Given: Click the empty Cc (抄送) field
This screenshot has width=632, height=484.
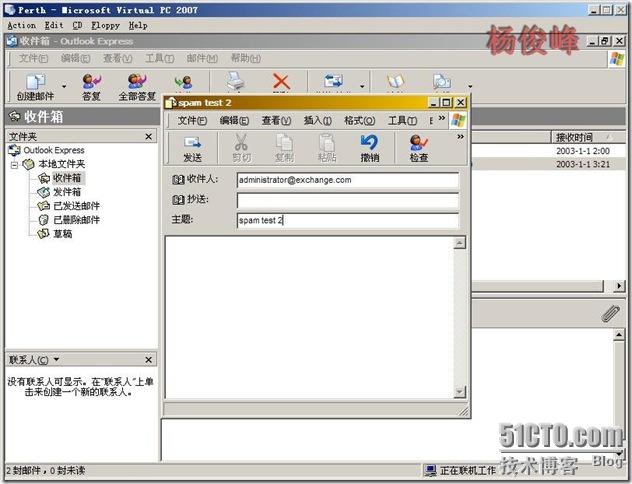Looking at the screenshot, I should pyautogui.click(x=348, y=200).
